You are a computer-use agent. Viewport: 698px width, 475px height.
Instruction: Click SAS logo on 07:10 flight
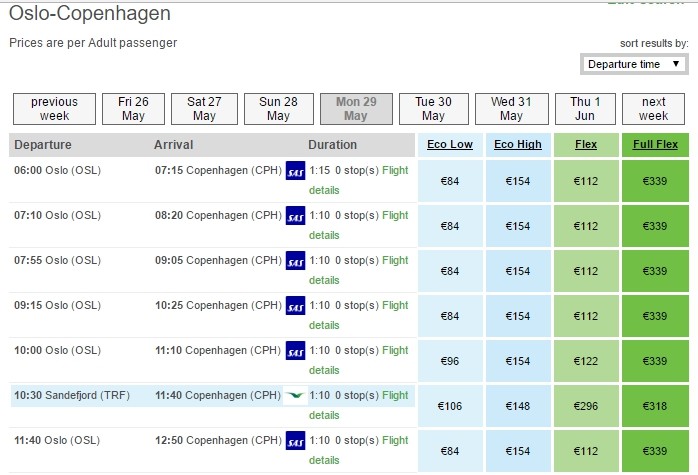pos(295,215)
